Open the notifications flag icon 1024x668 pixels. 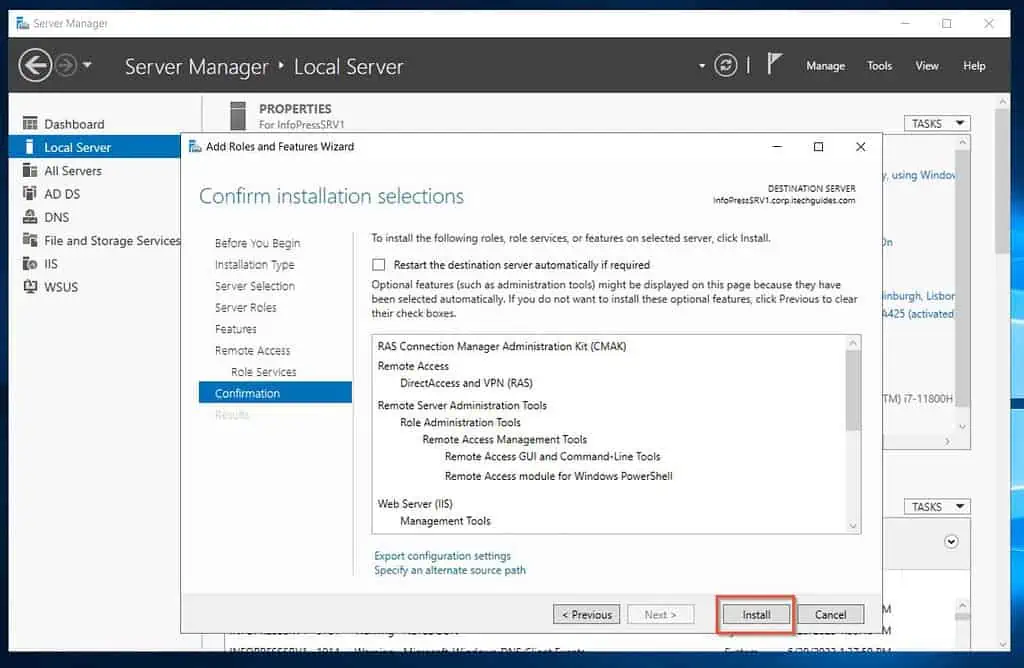(x=774, y=65)
